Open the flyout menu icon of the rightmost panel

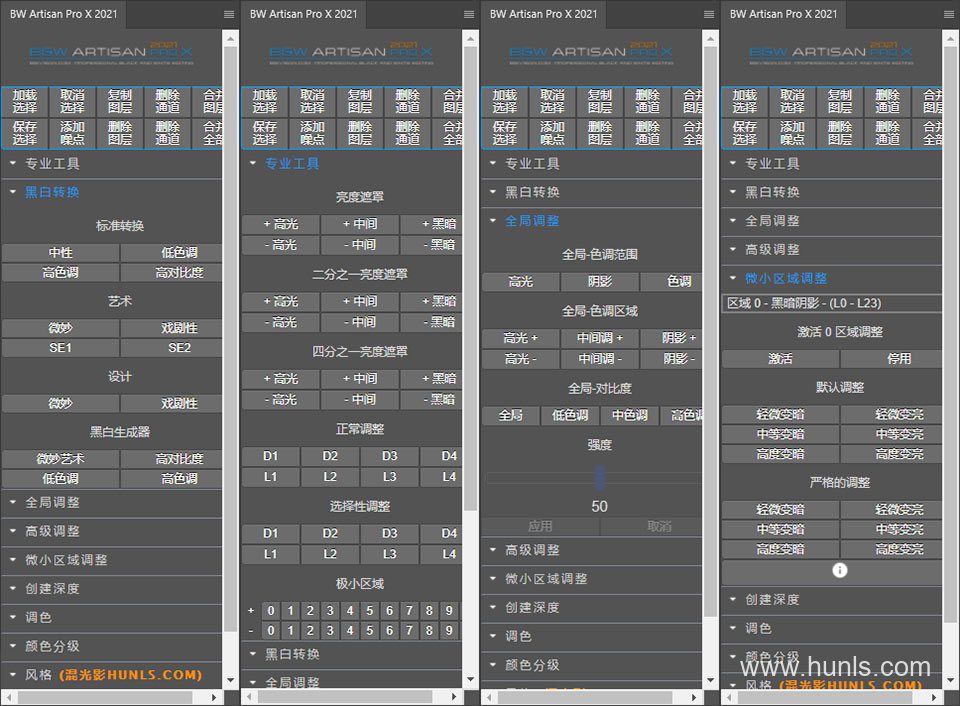[x=949, y=14]
